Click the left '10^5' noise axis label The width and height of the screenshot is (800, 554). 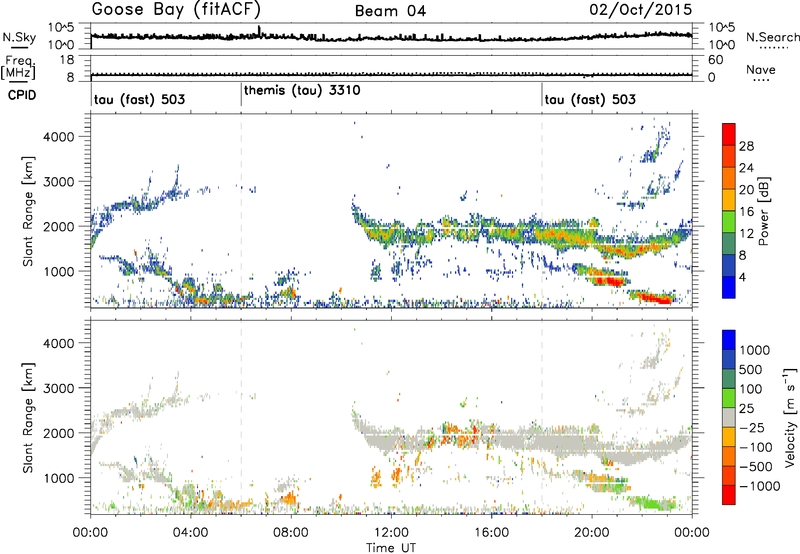61,27
